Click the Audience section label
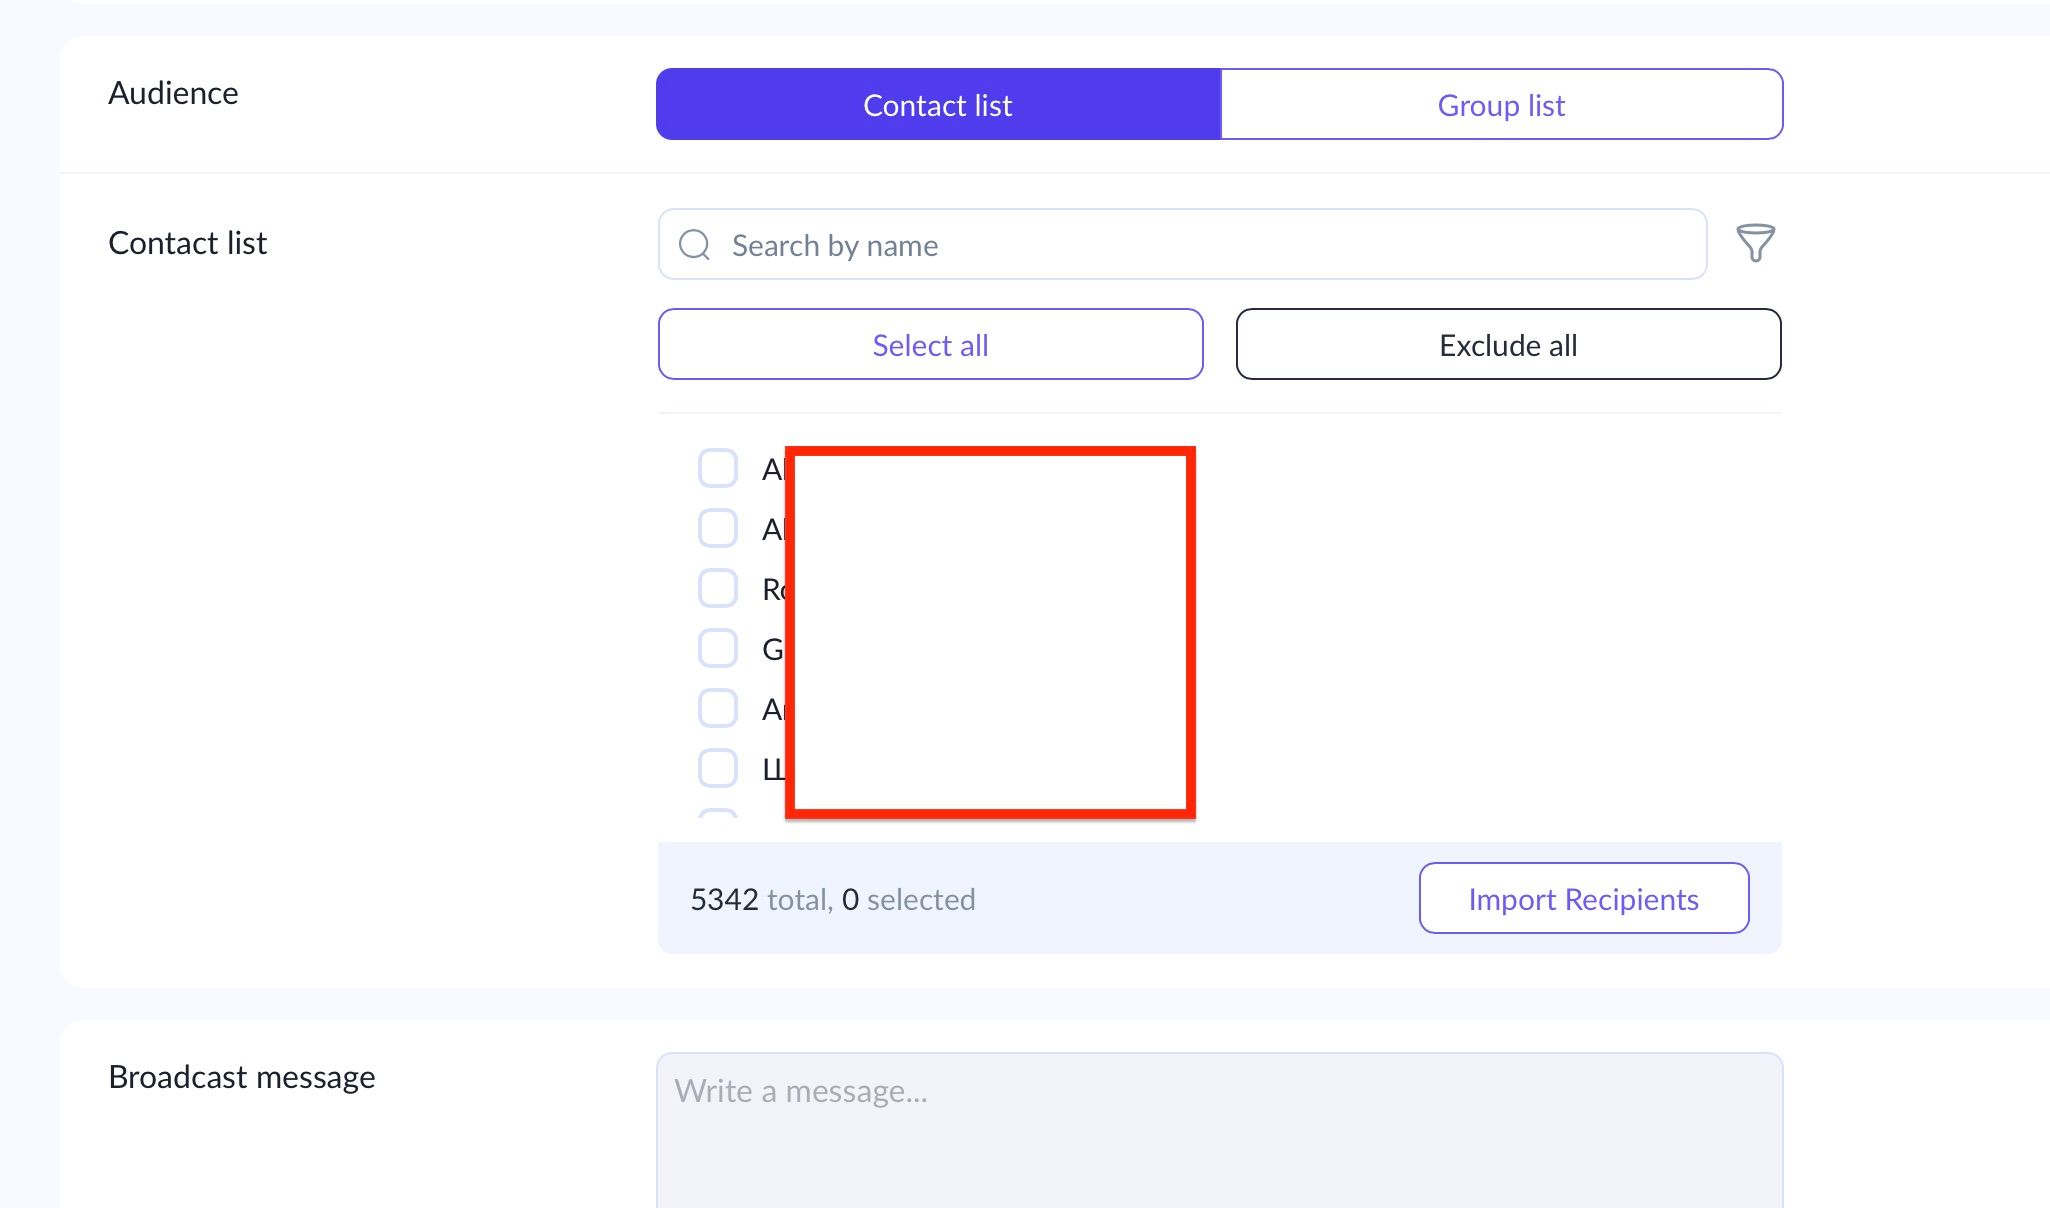The image size is (2050, 1208). [173, 93]
